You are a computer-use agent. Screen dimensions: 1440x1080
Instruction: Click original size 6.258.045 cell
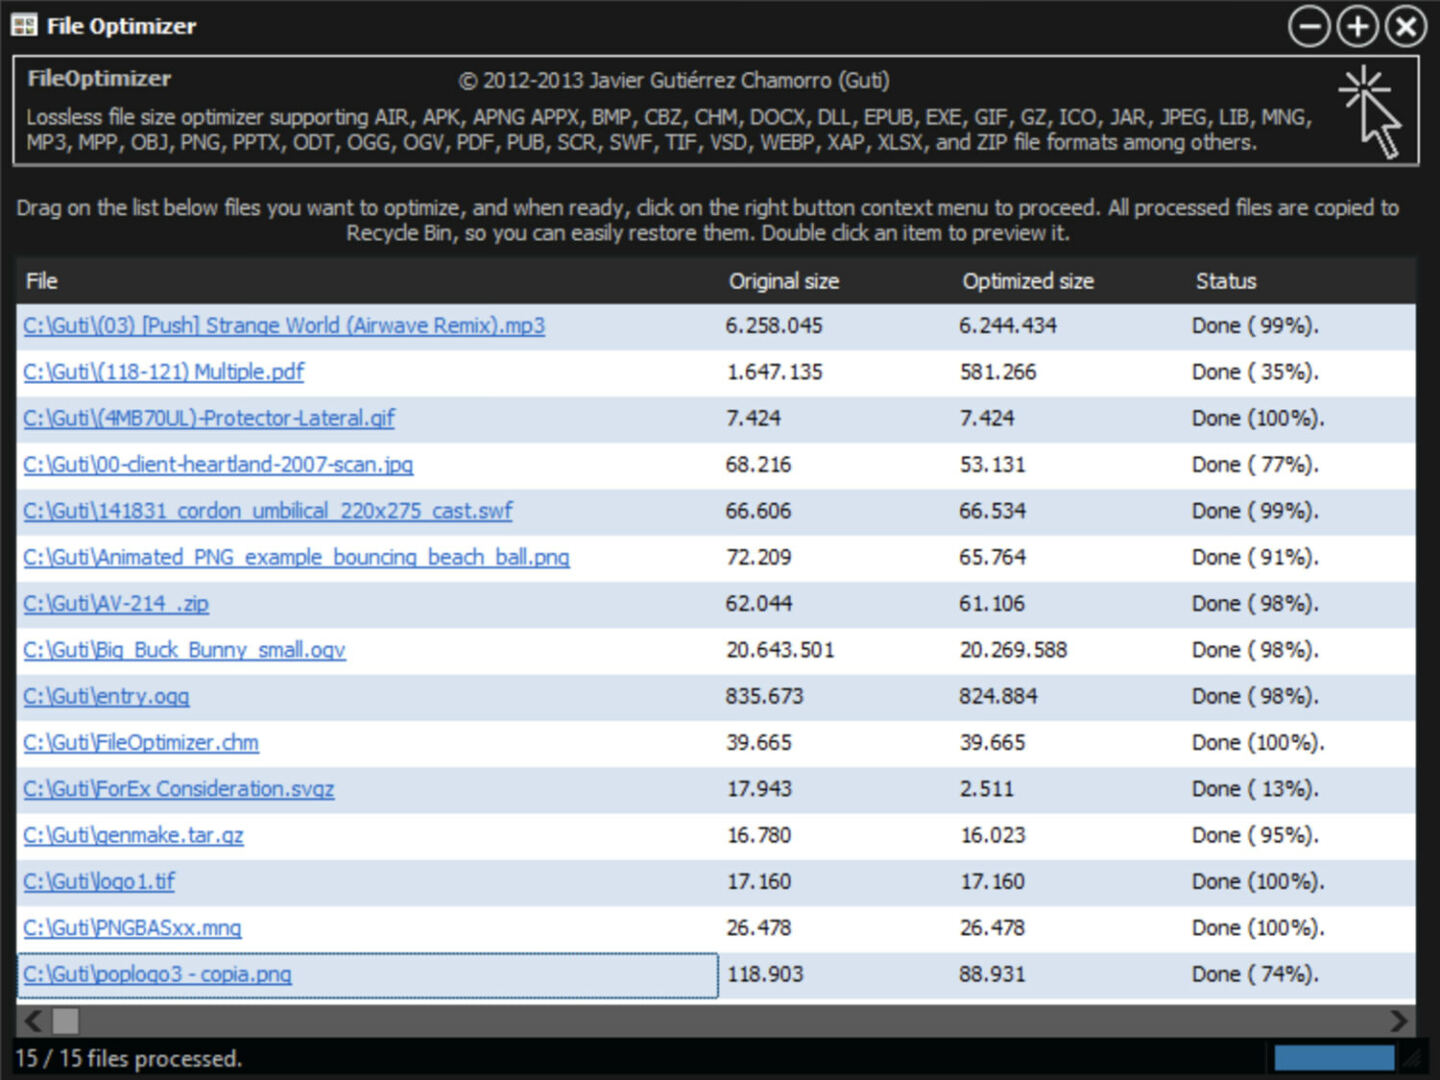coord(774,326)
